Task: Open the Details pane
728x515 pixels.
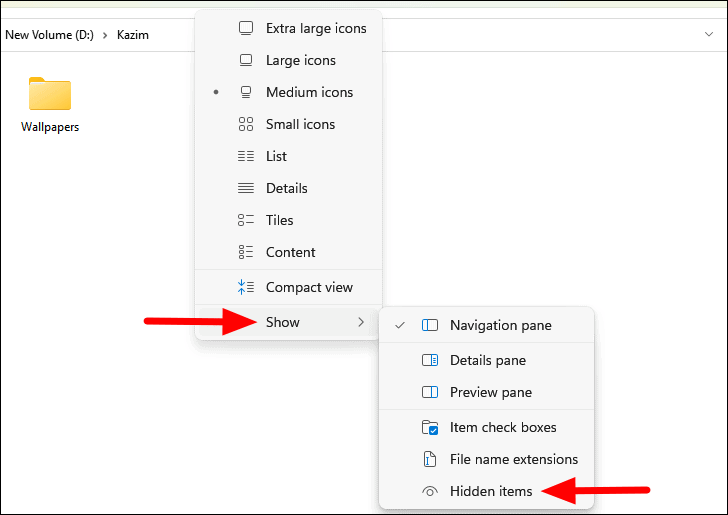Action: click(487, 360)
